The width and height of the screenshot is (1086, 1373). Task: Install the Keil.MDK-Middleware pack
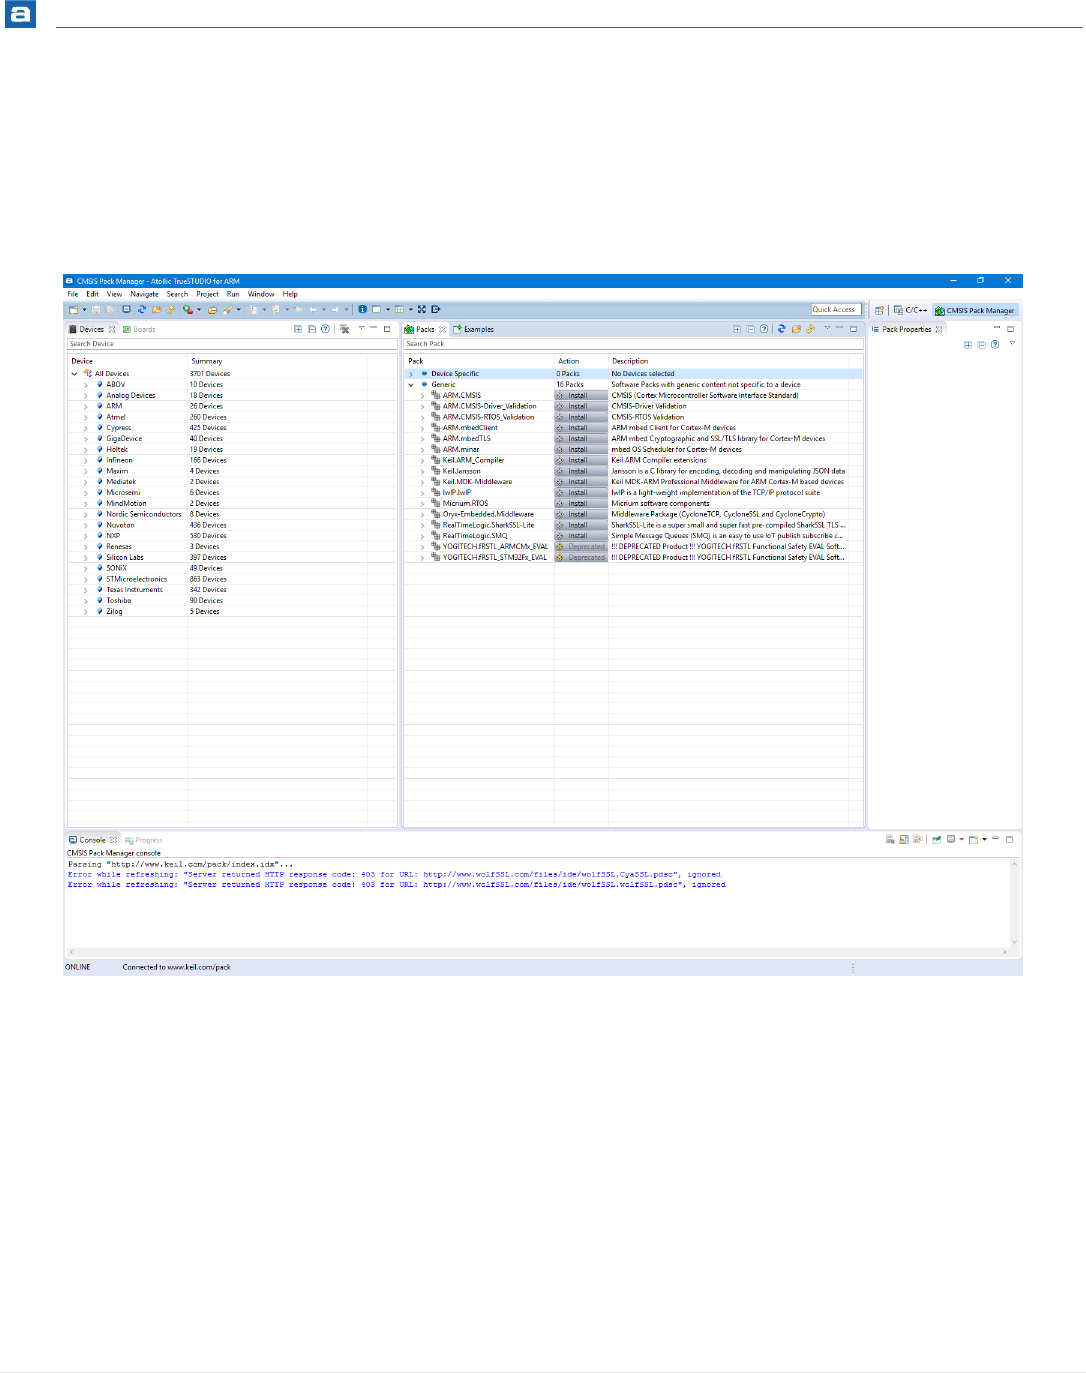pos(581,482)
